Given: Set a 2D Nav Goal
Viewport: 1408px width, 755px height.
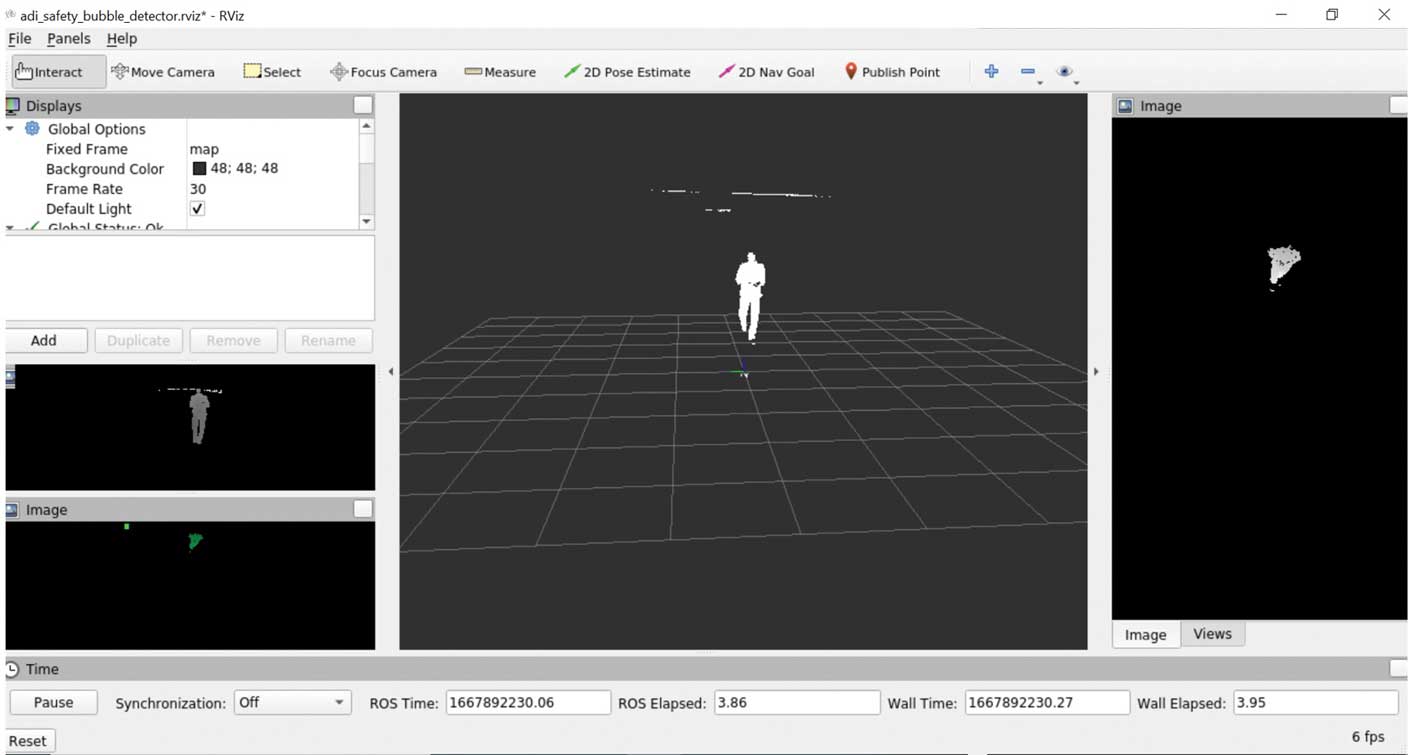Looking at the screenshot, I should (766, 72).
